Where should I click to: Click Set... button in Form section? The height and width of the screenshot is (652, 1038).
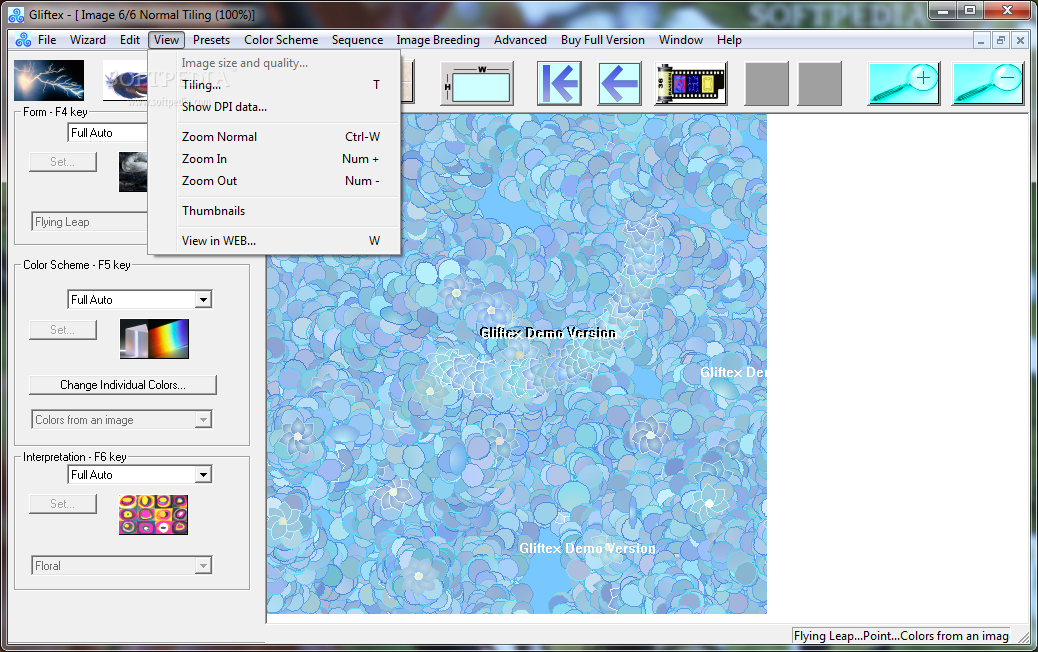click(63, 162)
